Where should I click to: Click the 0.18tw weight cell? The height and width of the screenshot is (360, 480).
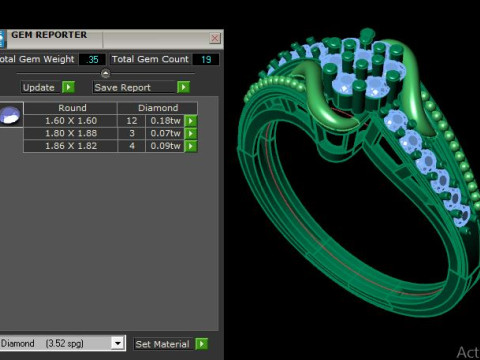coord(165,121)
